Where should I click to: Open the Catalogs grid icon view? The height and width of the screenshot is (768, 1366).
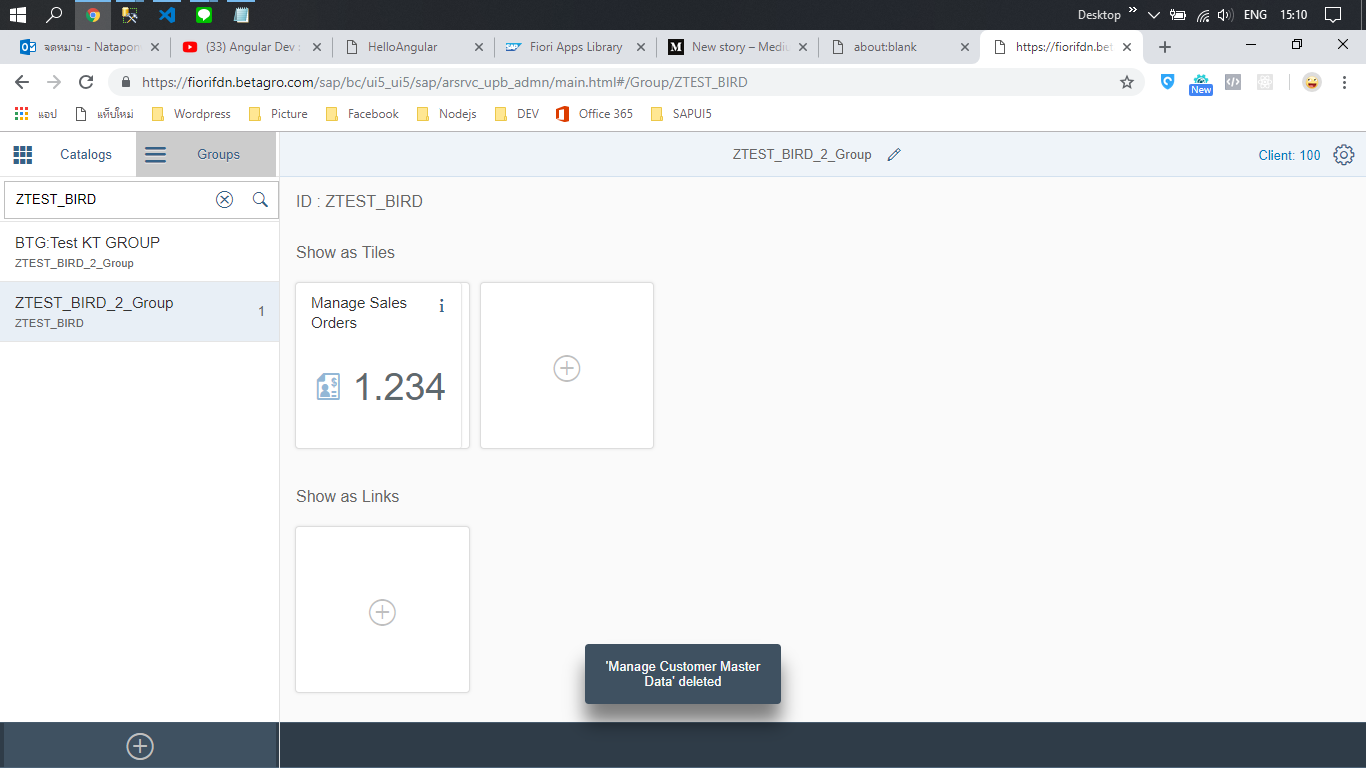click(22, 154)
